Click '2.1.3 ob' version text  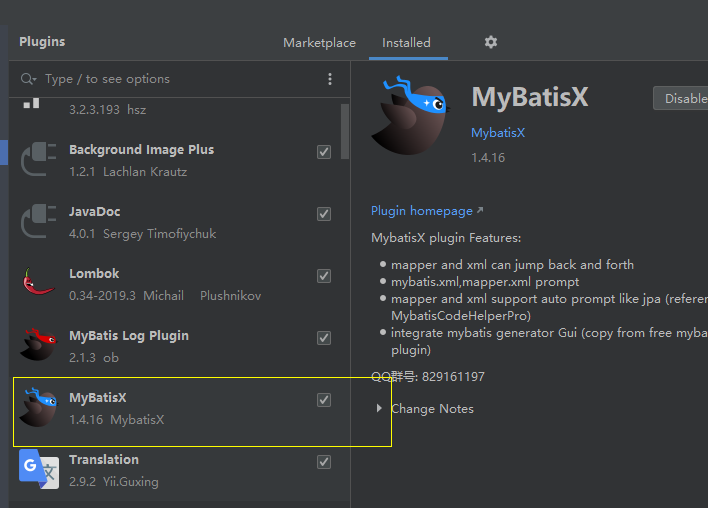click(94, 358)
